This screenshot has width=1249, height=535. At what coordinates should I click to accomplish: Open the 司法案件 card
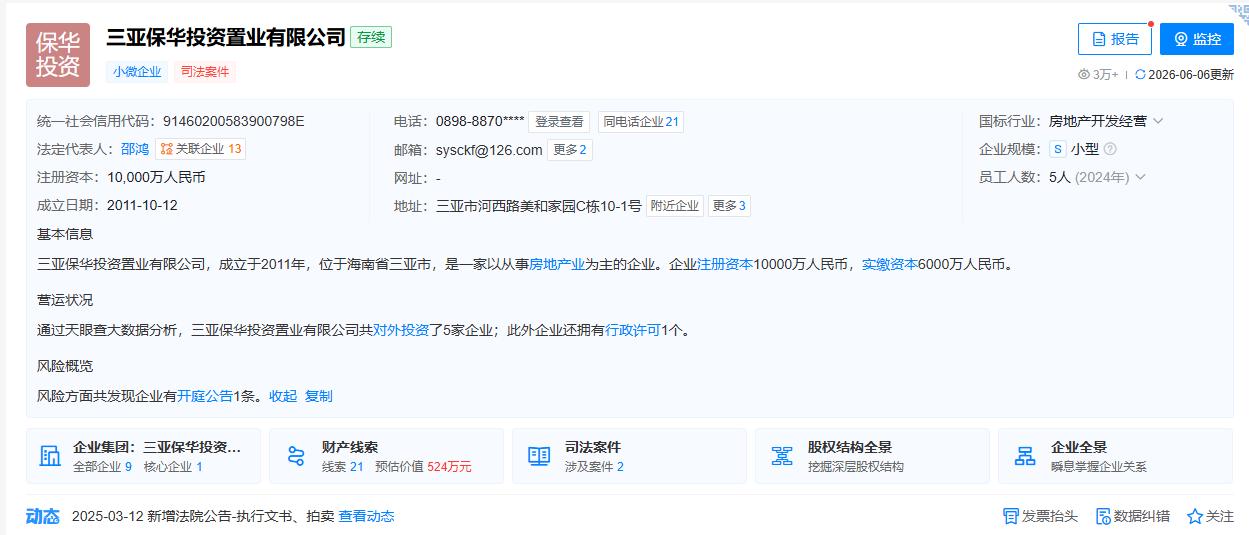point(629,456)
